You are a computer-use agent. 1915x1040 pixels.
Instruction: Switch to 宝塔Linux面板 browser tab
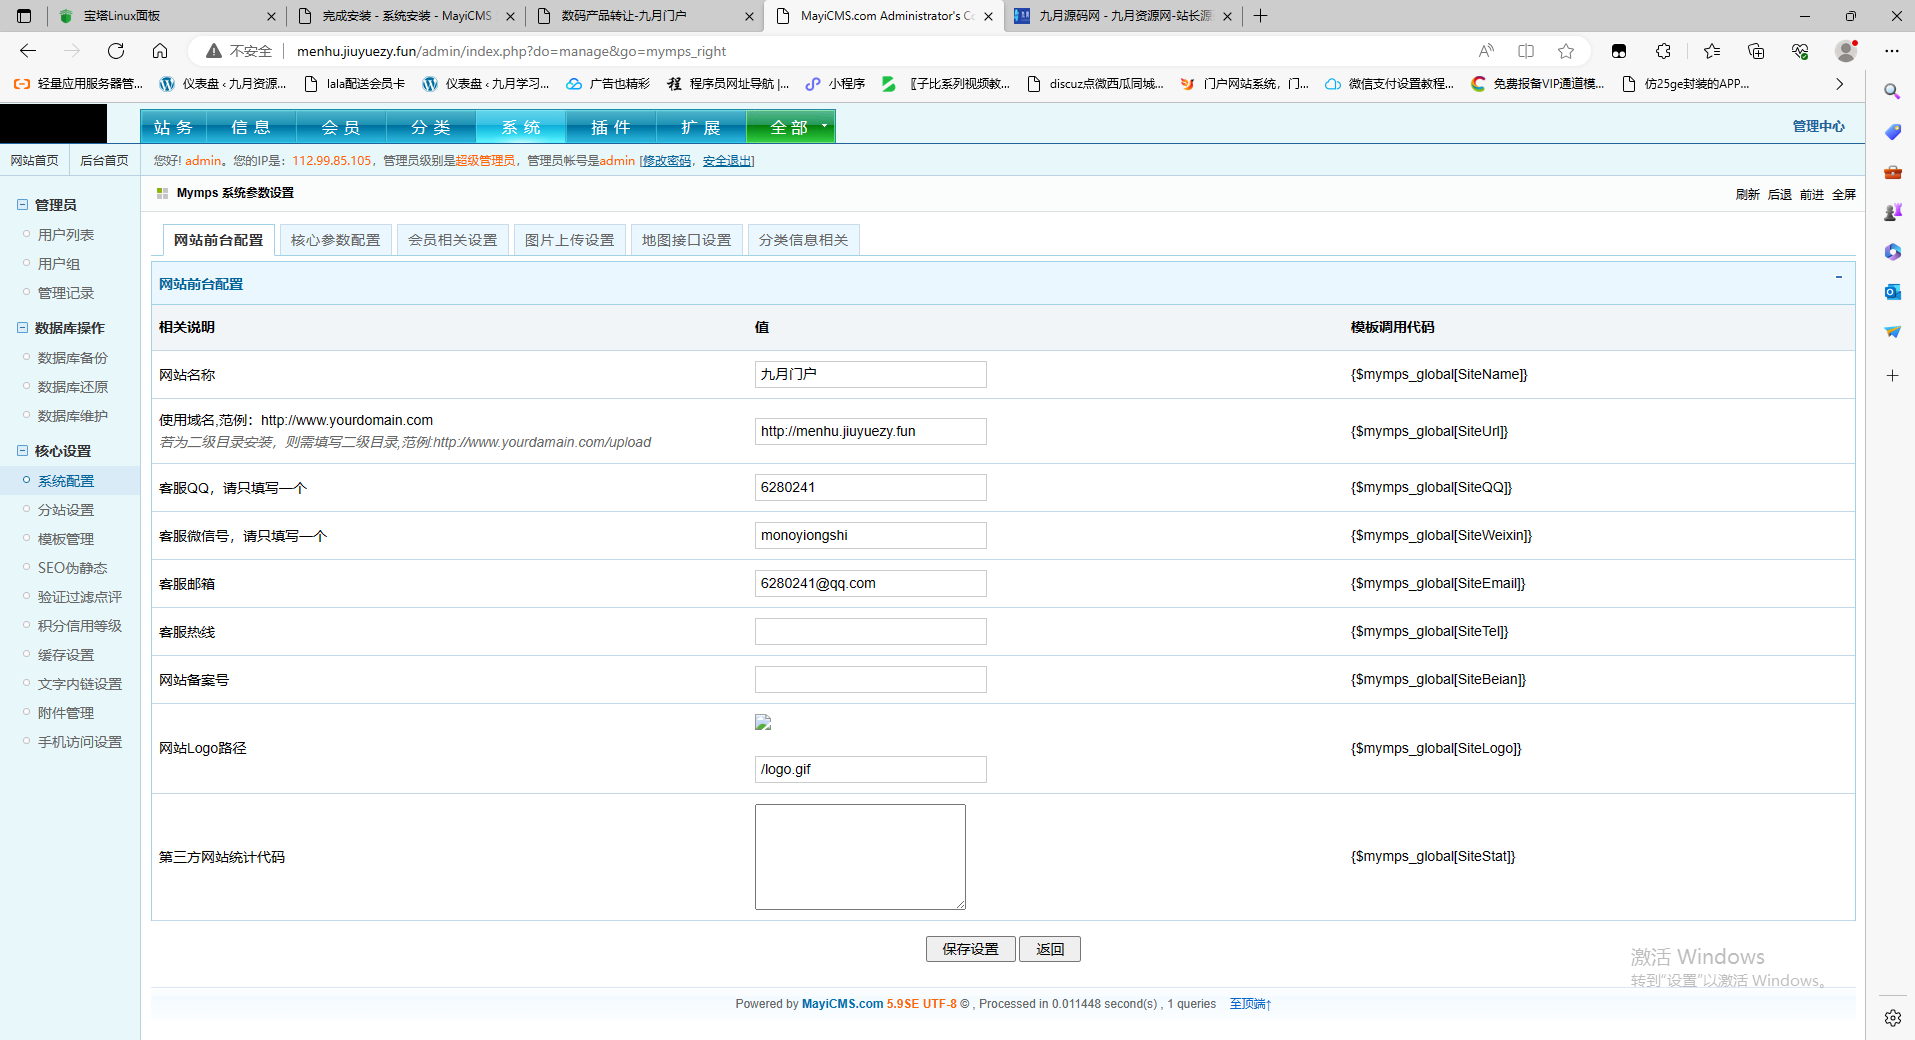click(x=166, y=16)
